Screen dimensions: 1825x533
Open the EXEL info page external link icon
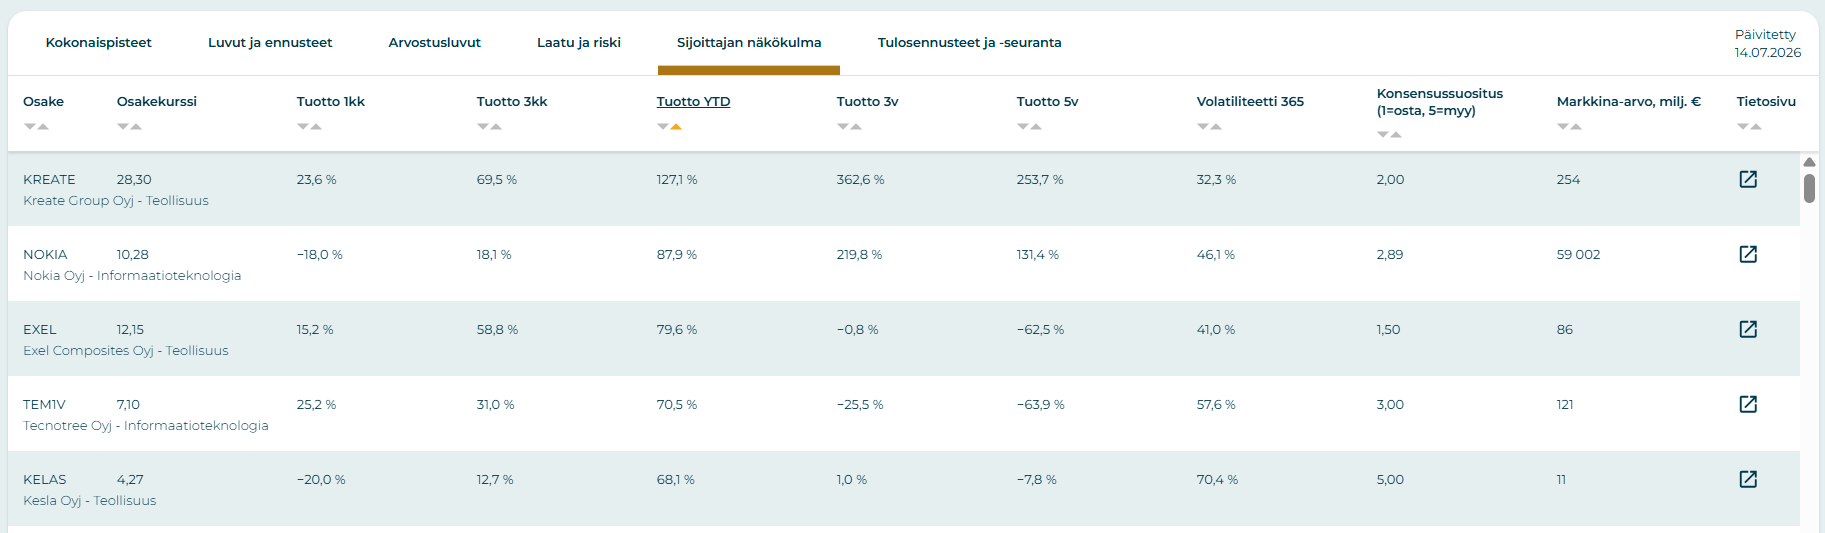(x=1748, y=329)
